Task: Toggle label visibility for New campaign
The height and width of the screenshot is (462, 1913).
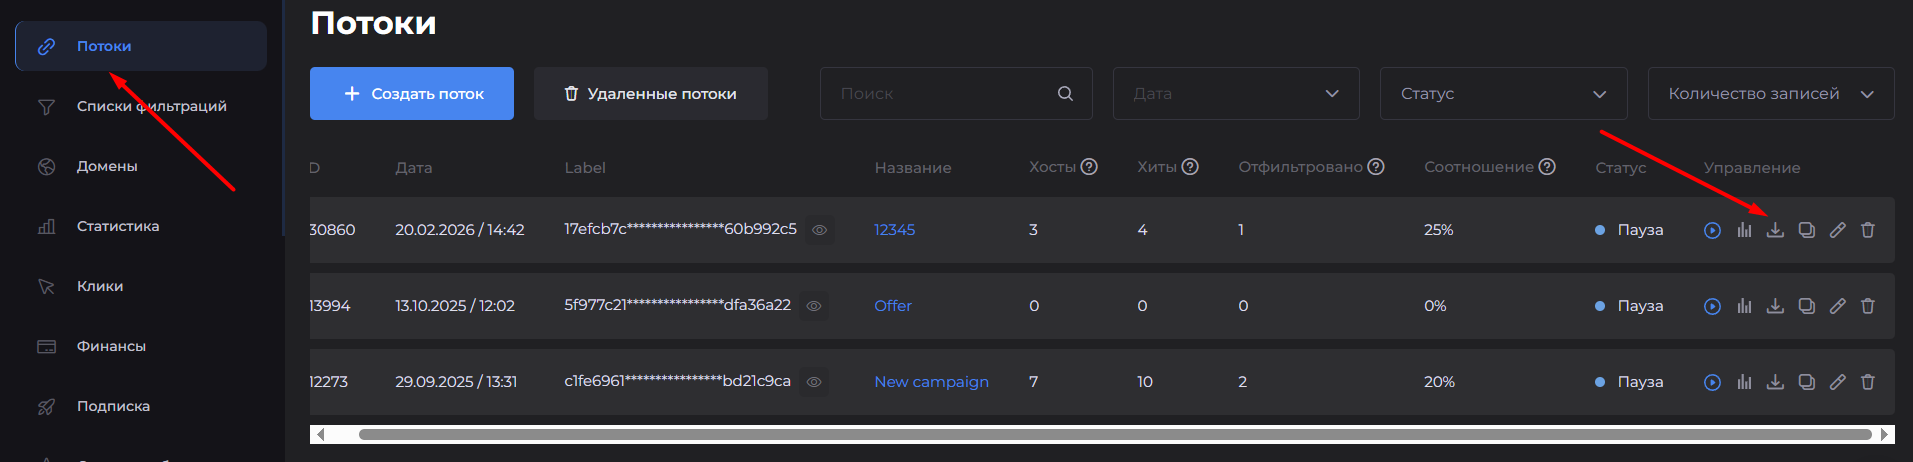Action: [814, 382]
